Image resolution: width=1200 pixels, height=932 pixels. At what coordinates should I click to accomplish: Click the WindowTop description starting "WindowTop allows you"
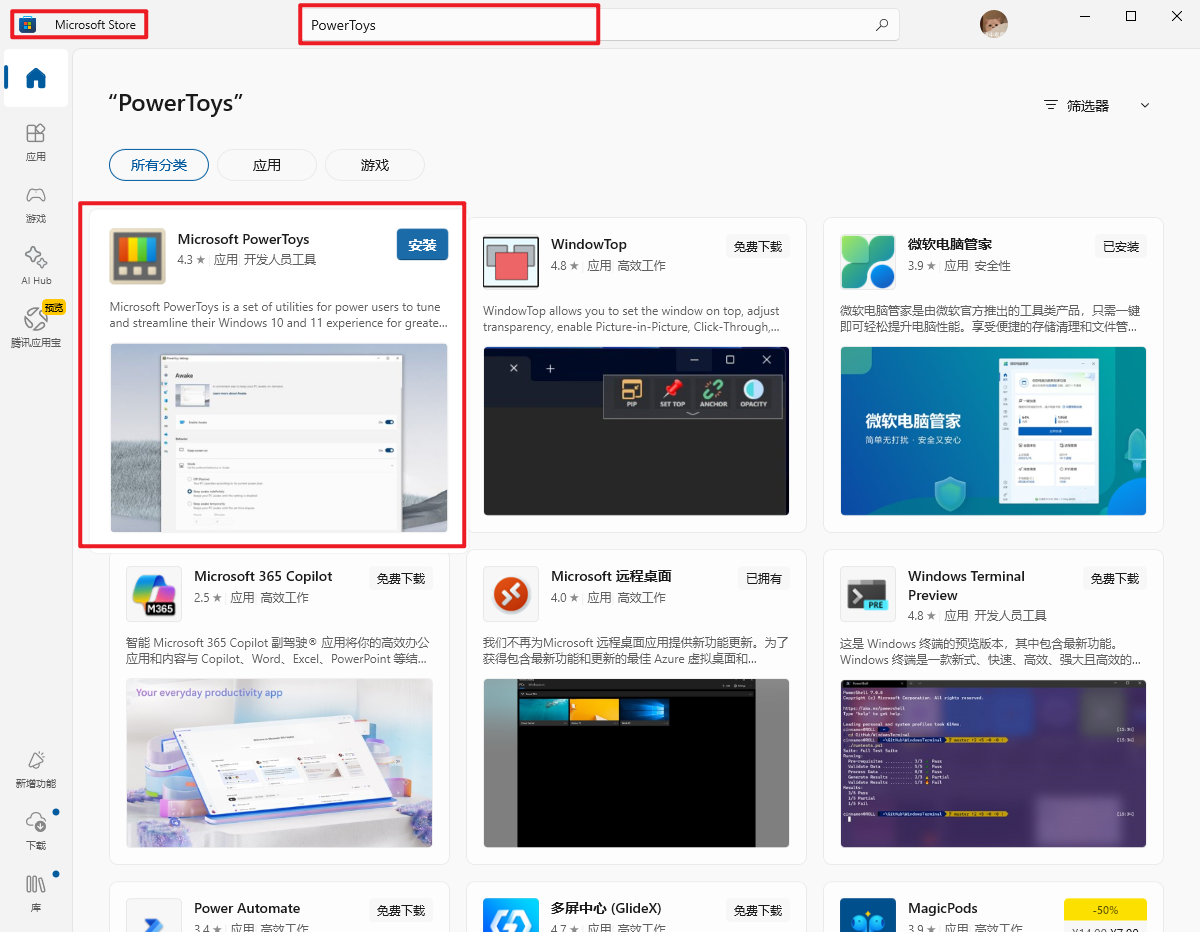tap(632, 319)
